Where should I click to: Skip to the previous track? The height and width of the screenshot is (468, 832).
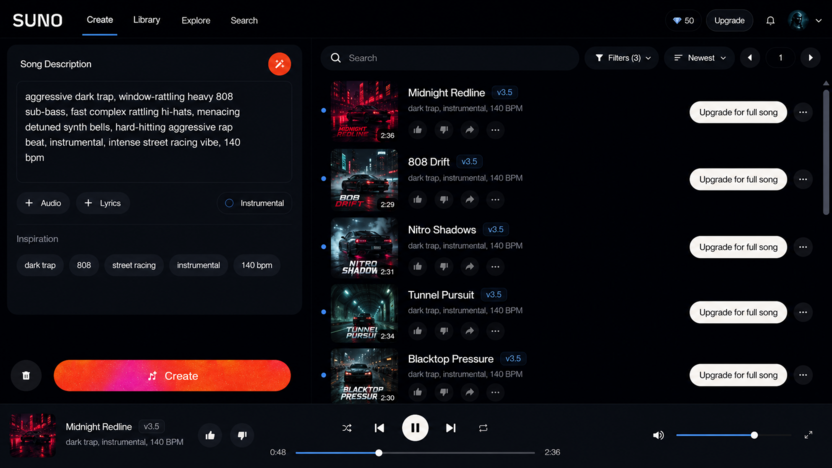tap(379, 428)
